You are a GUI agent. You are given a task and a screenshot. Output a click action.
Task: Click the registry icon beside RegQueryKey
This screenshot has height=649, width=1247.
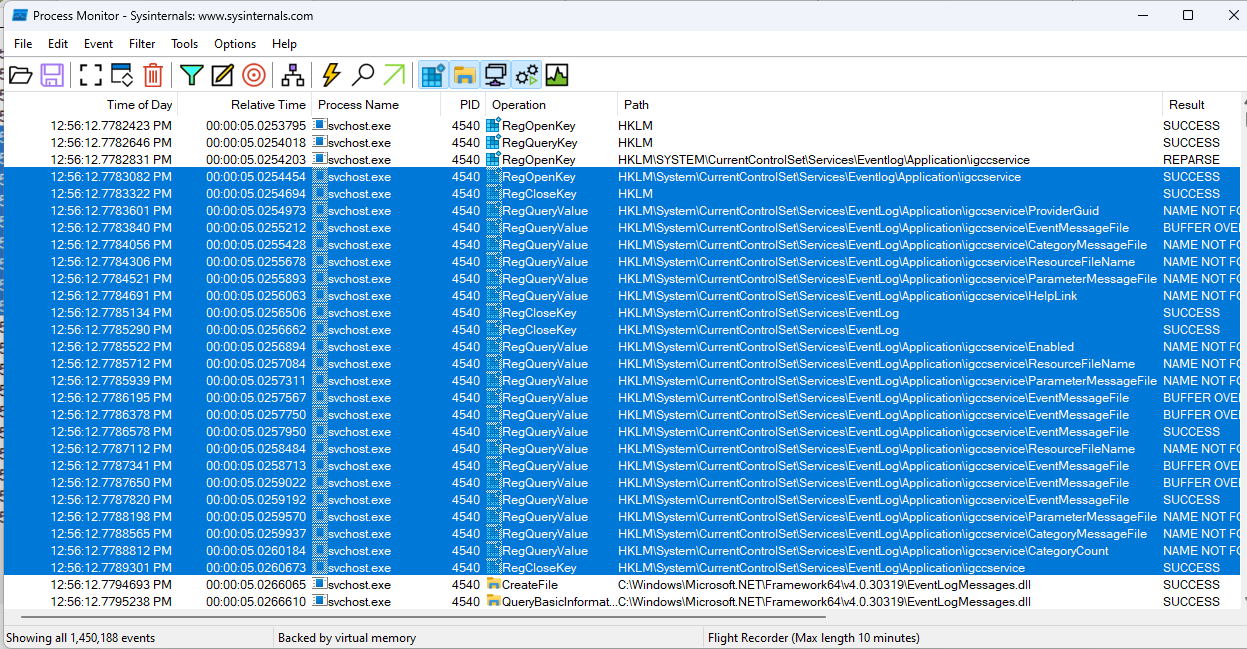point(493,143)
